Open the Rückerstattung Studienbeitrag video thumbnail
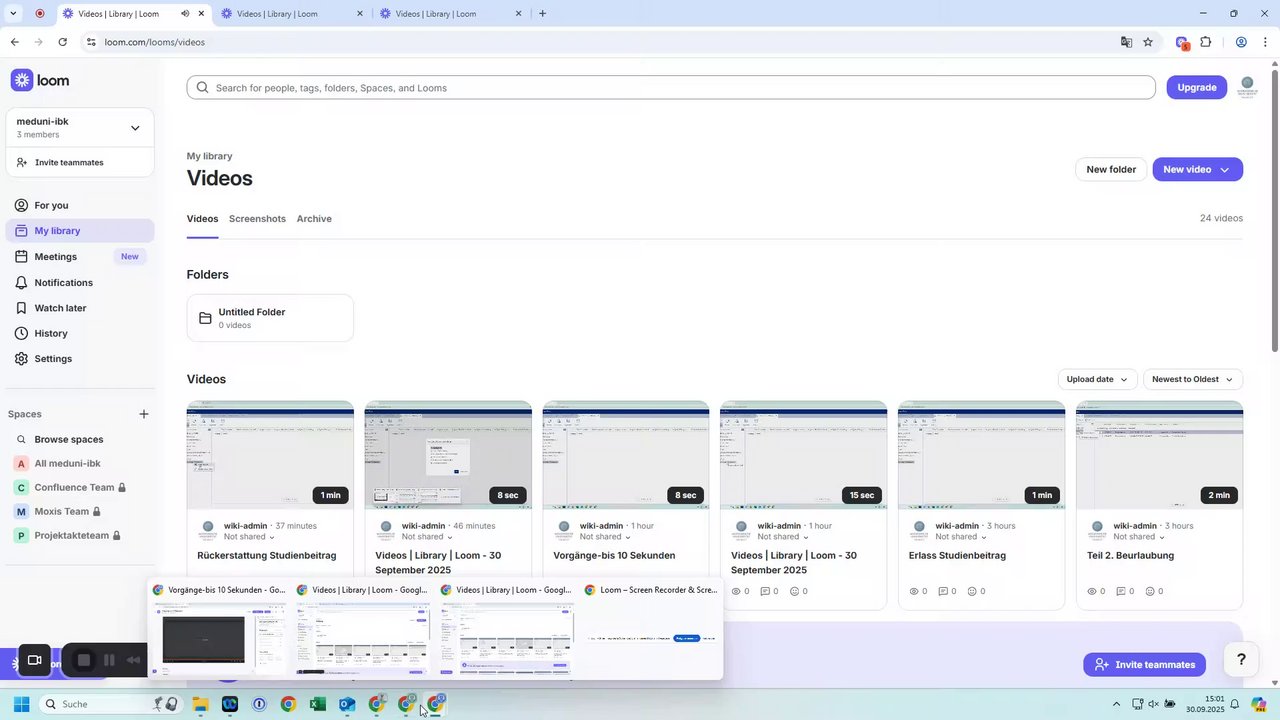 [270, 455]
